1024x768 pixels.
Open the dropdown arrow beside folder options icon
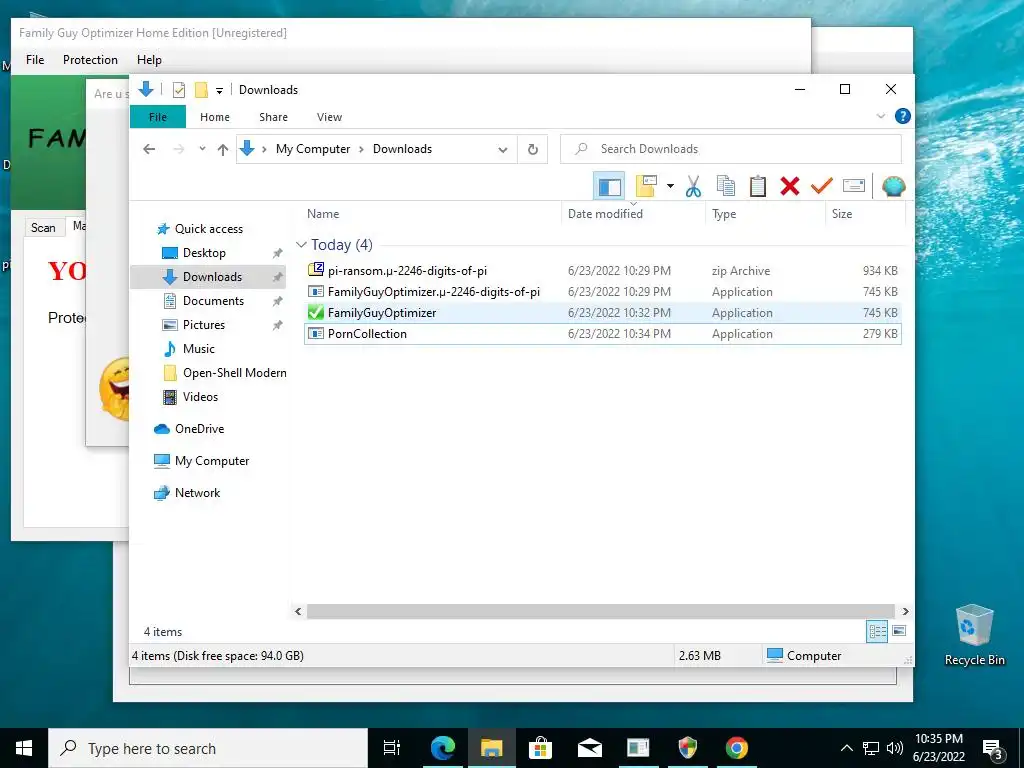(x=670, y=186)
